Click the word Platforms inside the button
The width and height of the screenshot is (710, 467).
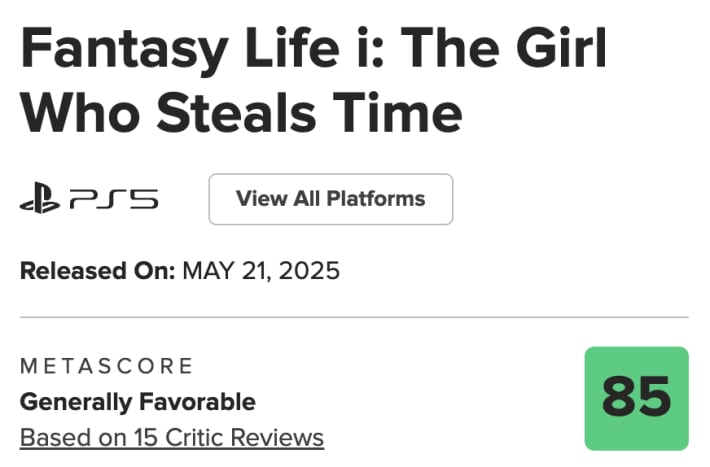point(376,198)
